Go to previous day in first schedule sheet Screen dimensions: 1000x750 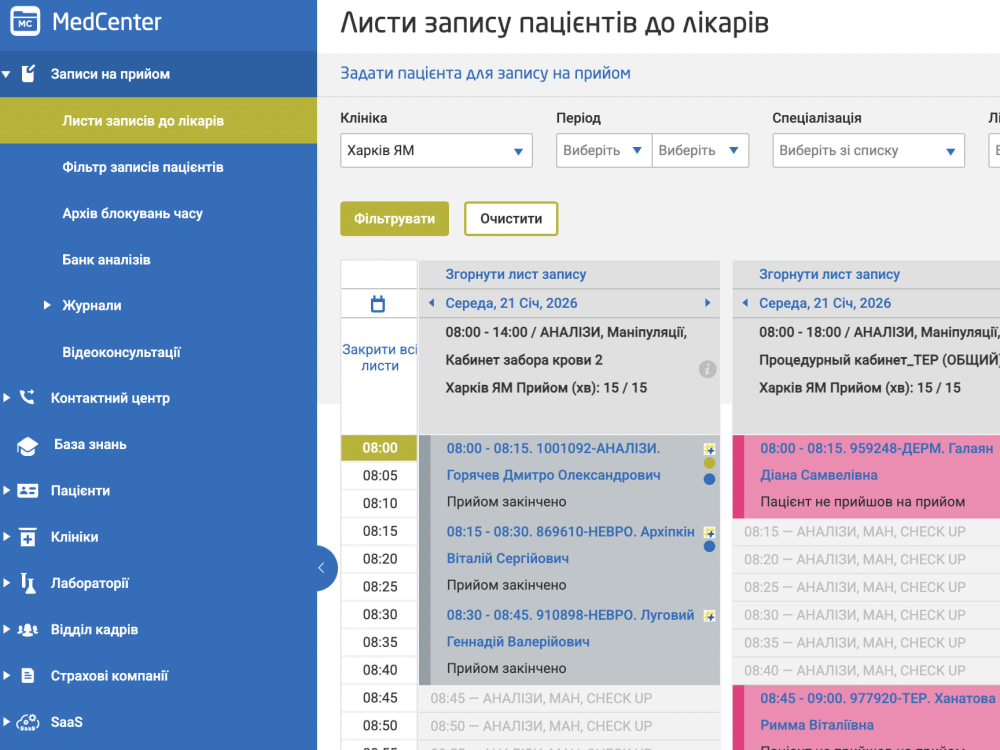[x=432, y=303]
